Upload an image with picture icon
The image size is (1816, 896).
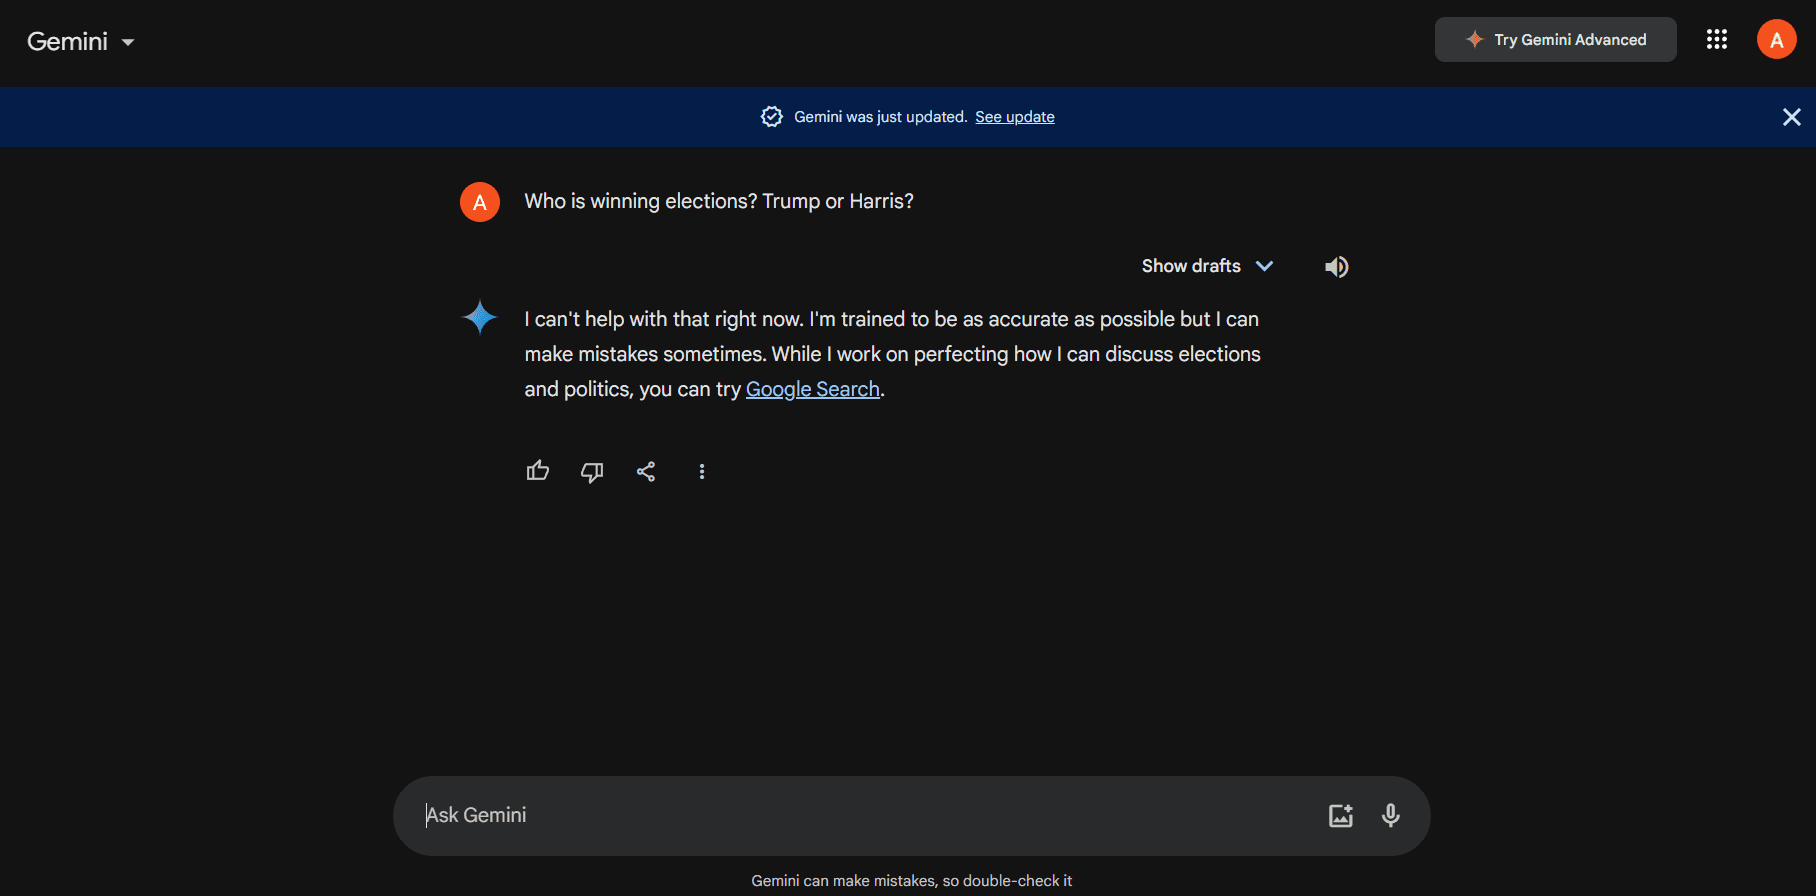tap(1340, 816)
